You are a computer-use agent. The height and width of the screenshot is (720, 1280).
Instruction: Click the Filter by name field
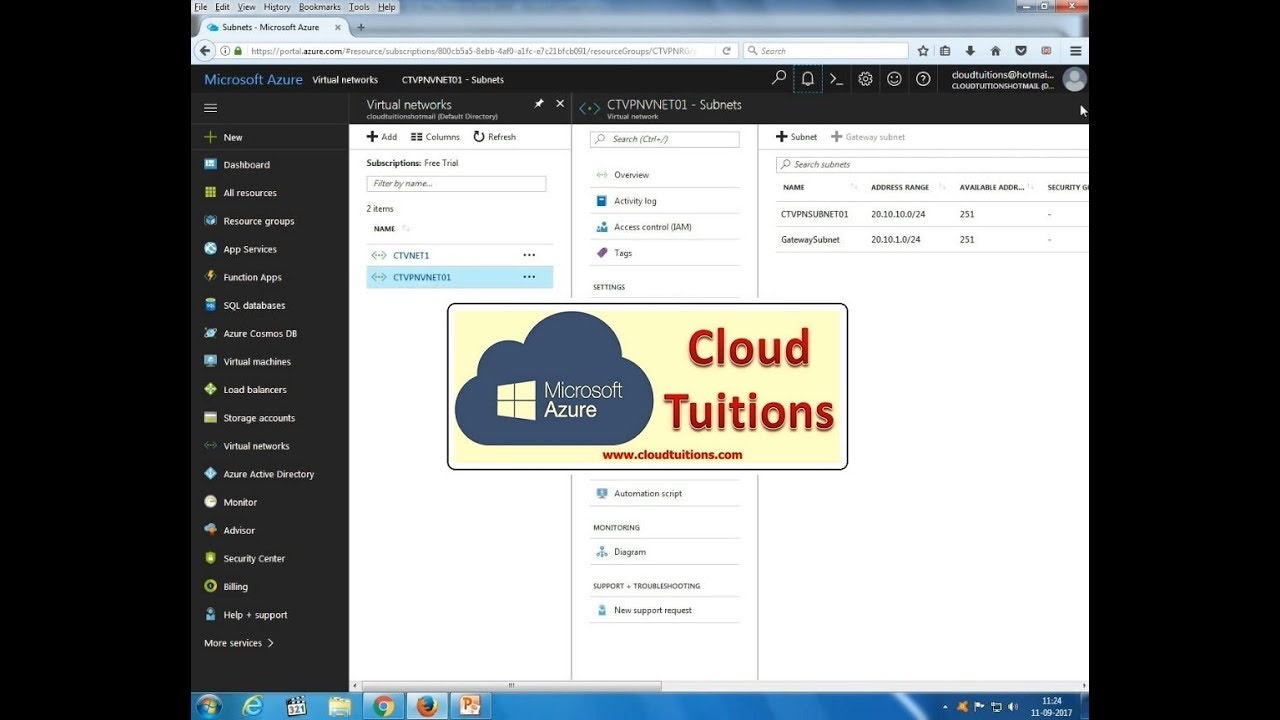456,184
